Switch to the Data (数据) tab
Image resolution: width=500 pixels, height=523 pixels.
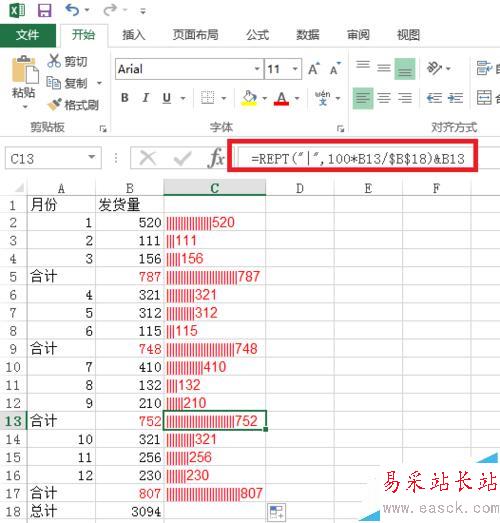point(308,35)
